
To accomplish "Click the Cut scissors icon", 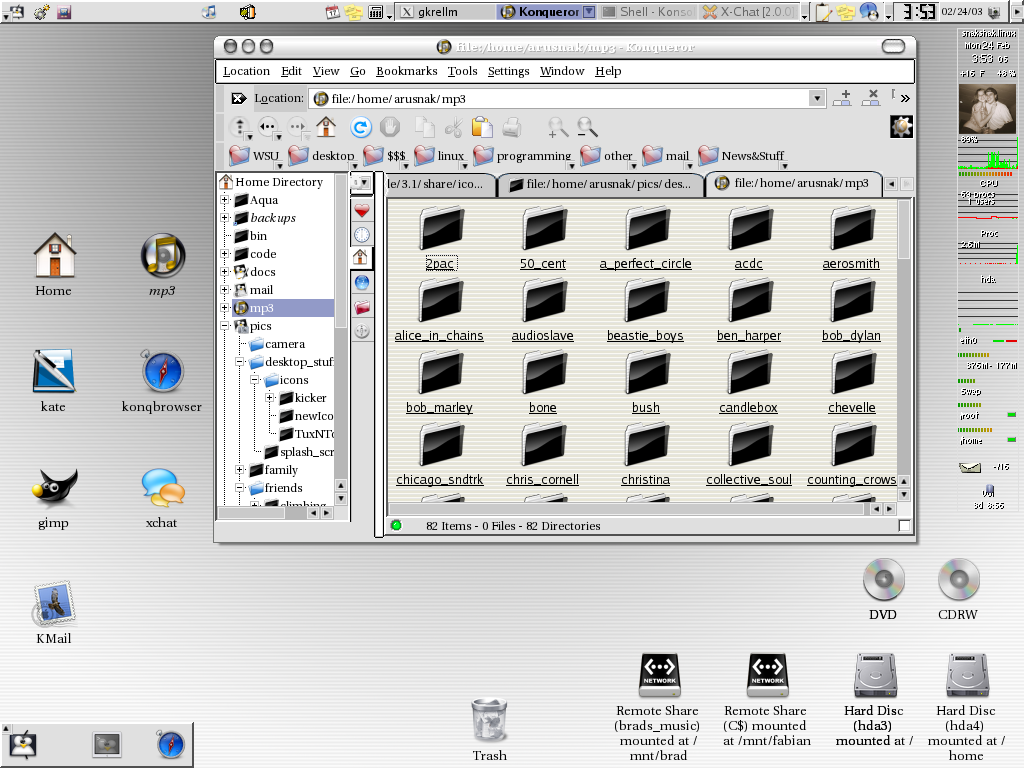I will pos(453,127).
